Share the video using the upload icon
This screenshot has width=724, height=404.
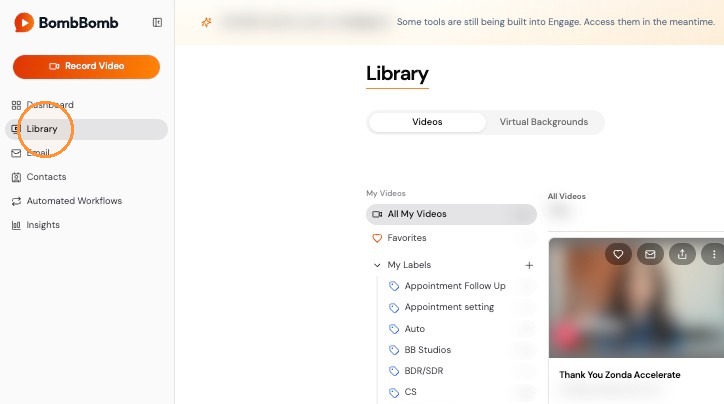[x=682, y=254]
